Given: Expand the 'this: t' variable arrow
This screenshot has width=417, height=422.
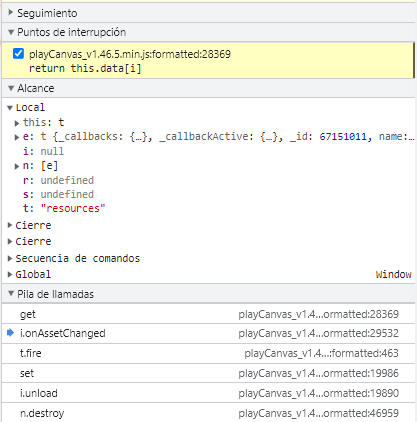Looking at the screenshot, I should point(17,123).
